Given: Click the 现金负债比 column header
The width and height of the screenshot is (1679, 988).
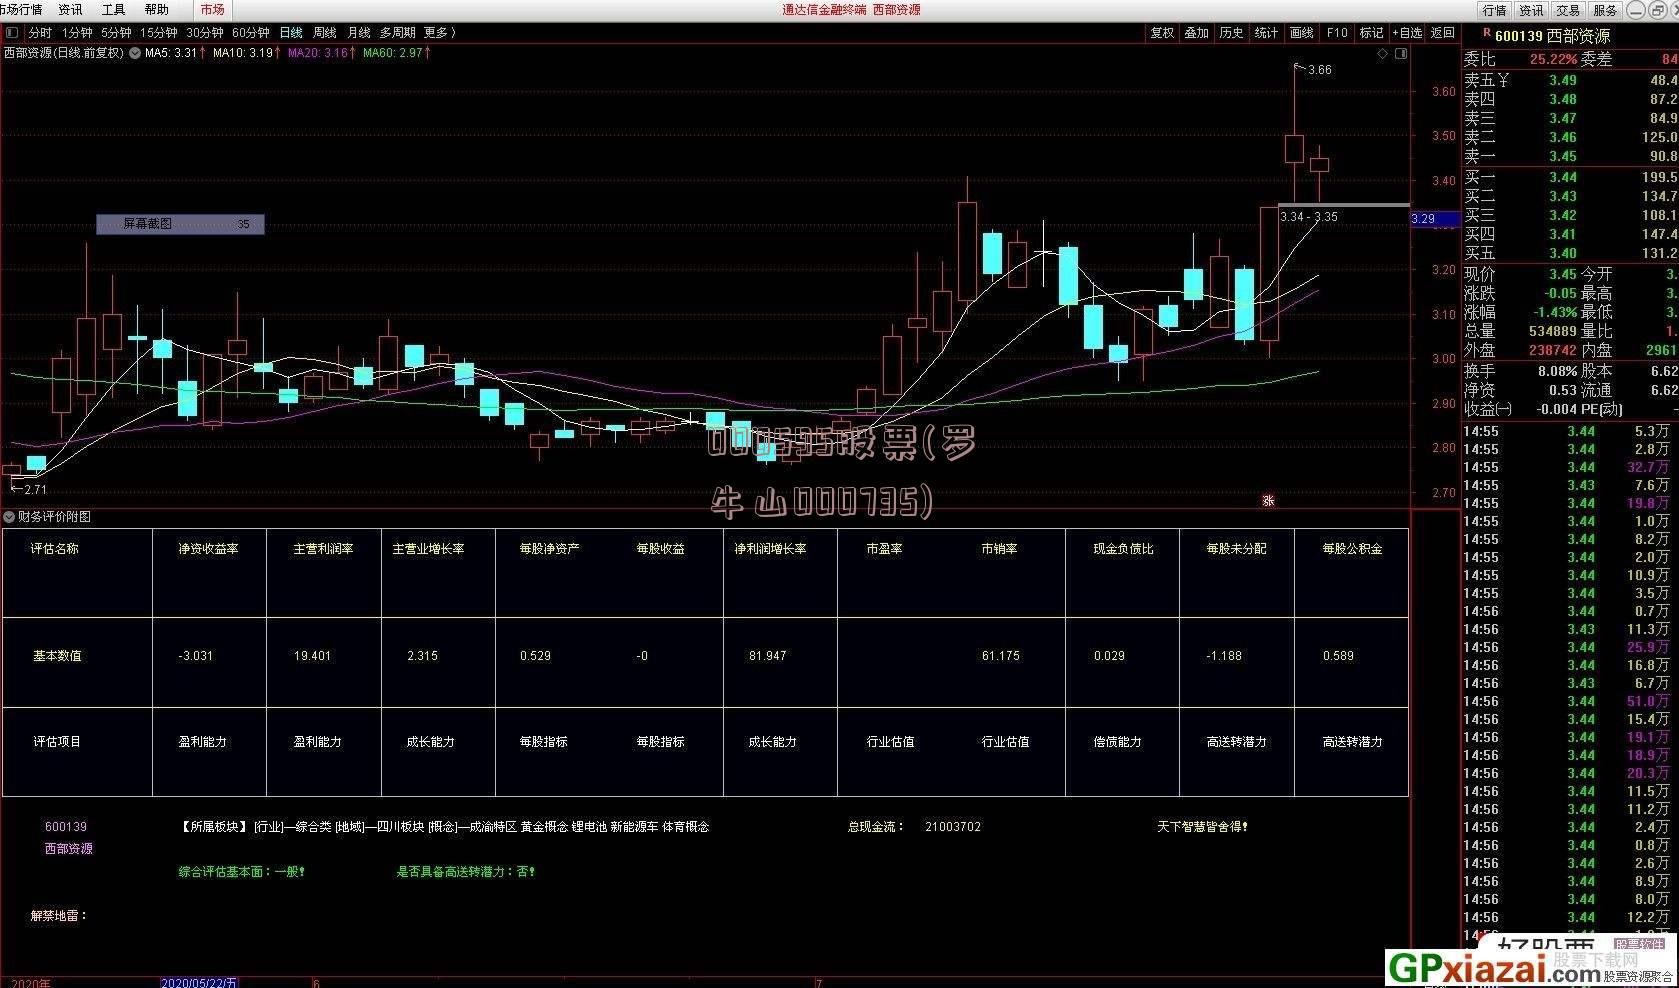Looking at the screenshot, I should coord(1123,549).
